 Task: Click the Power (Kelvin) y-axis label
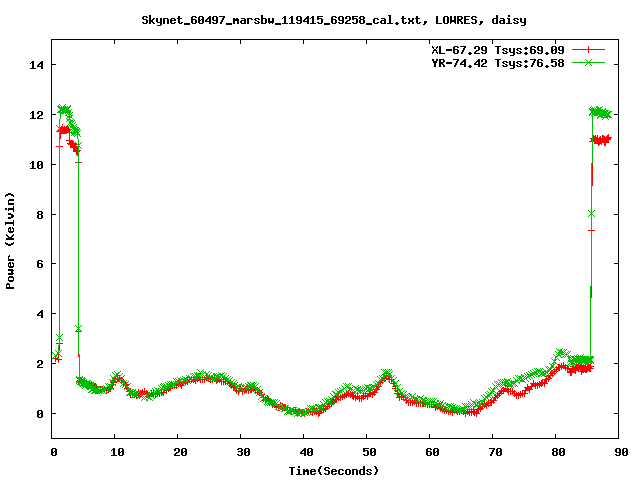pyautogui.click(x=10, y=241)
